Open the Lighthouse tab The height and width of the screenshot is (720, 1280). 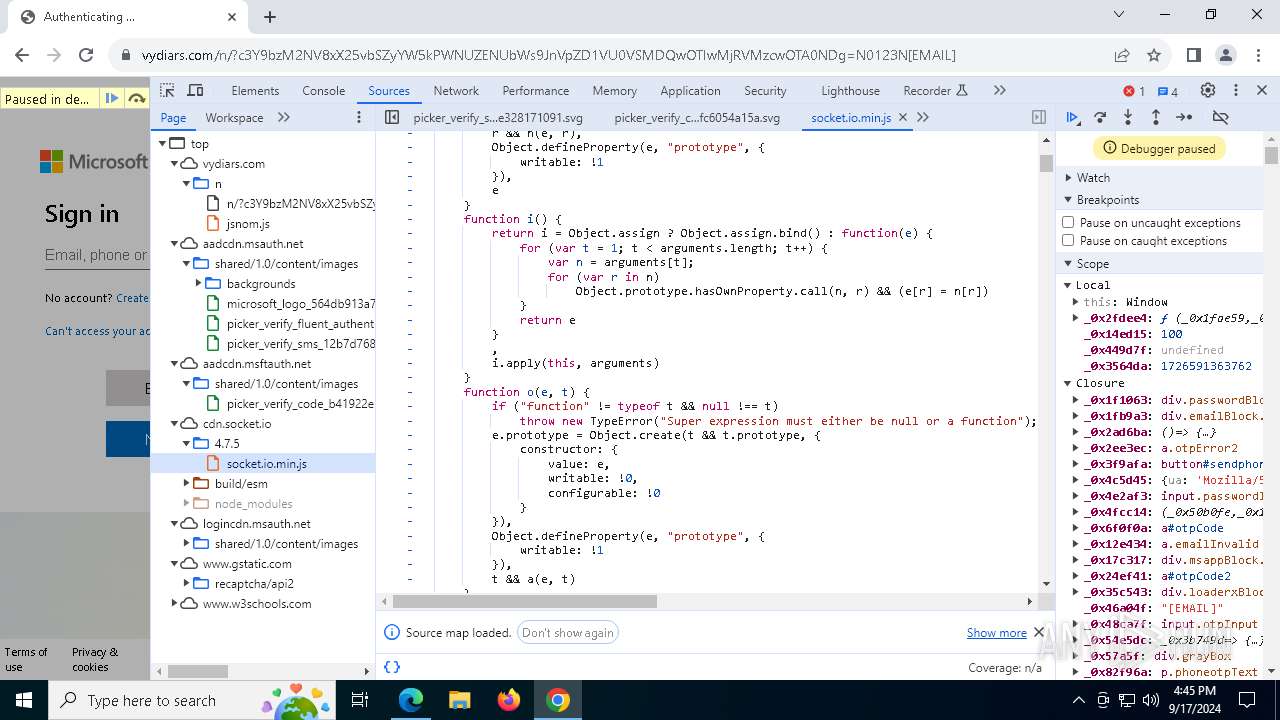[x=851, y=90]
